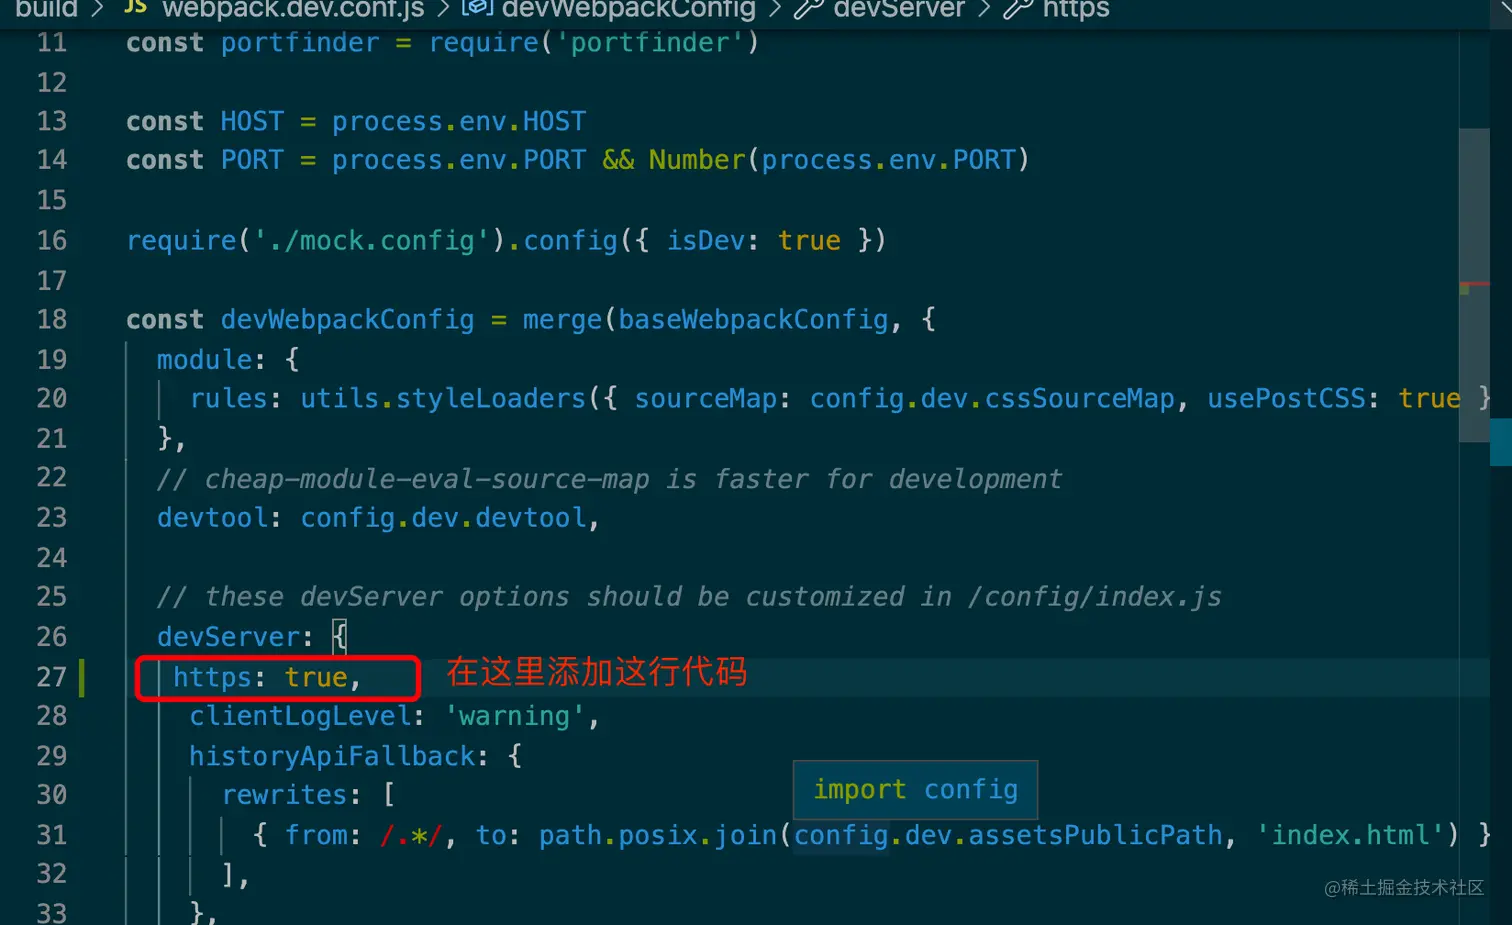The image size is (1512, 925).
Task: Click 'portfinder' variable on line 11
Action: click(x=300, y=43)
